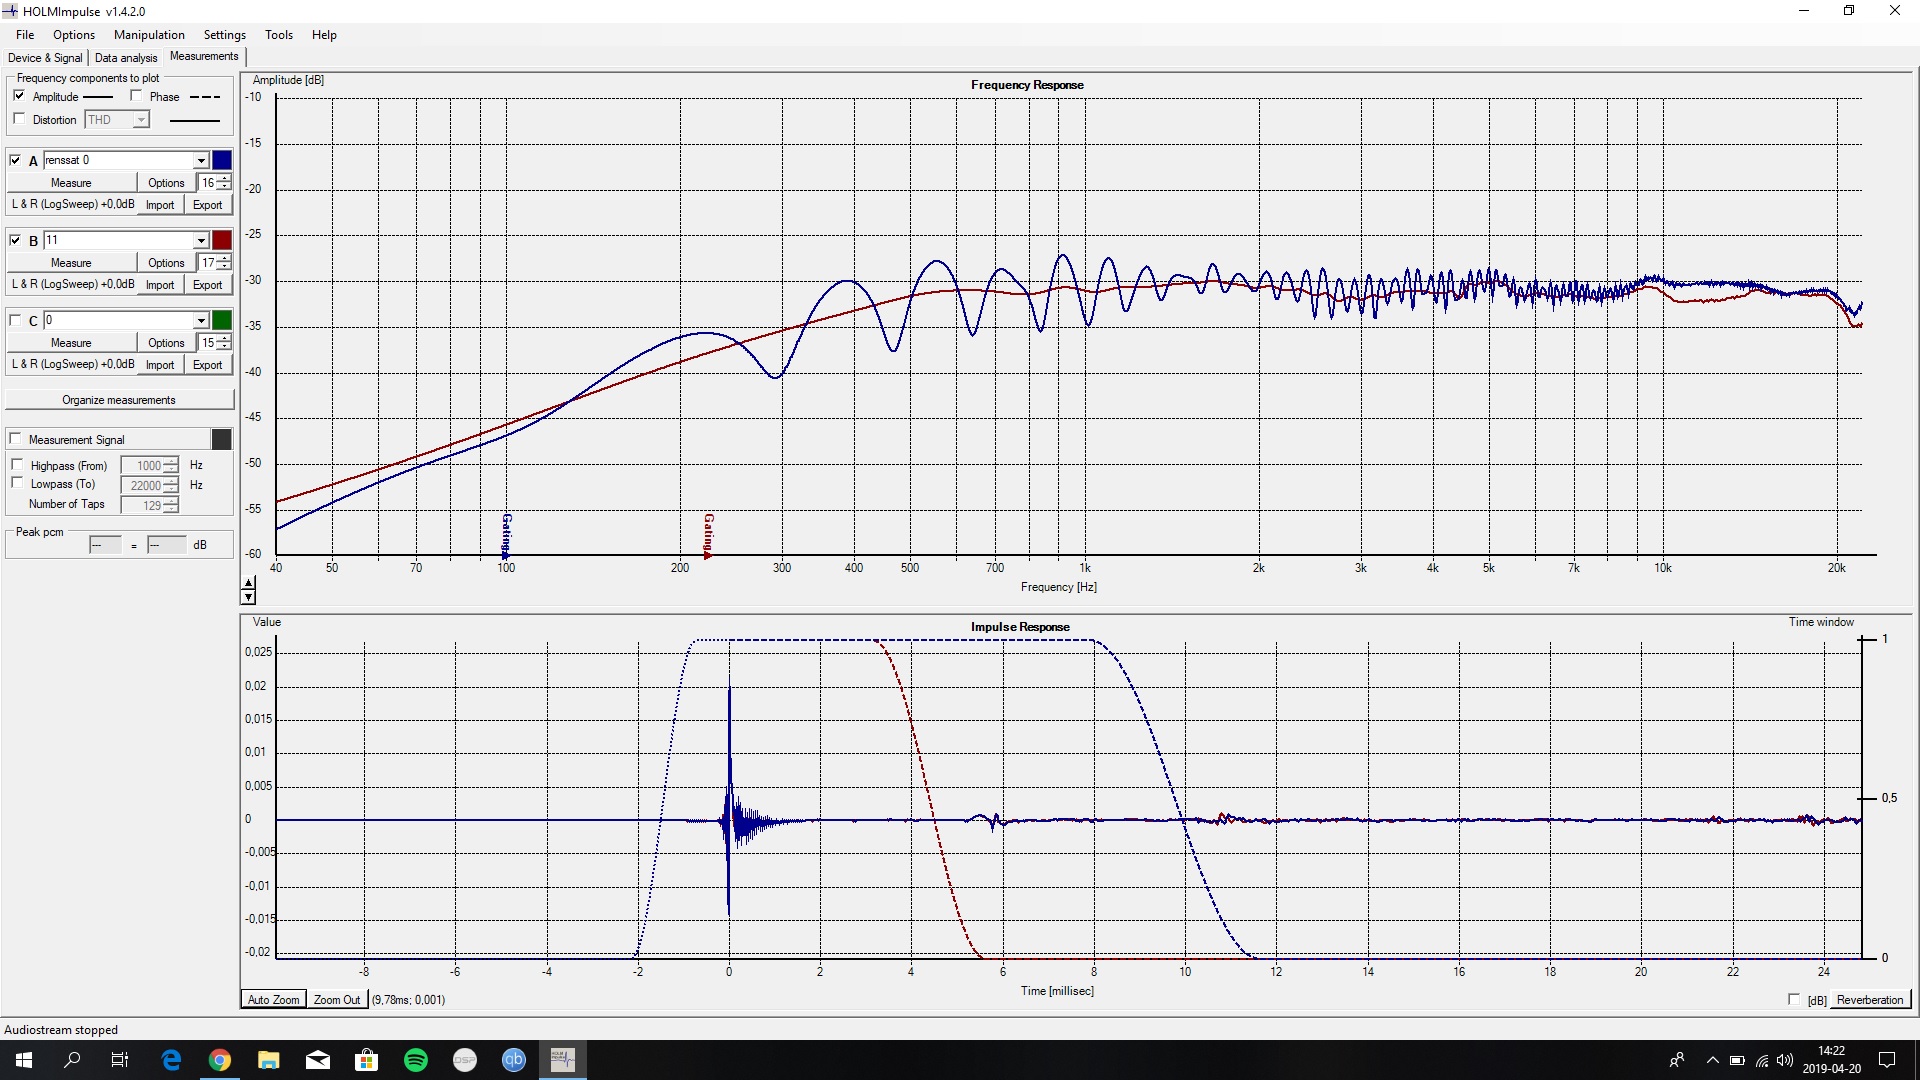Viewport: 1920px width, 1080px height.
Task: Enable measurement C checkbox
Action: tap(15, 320)
